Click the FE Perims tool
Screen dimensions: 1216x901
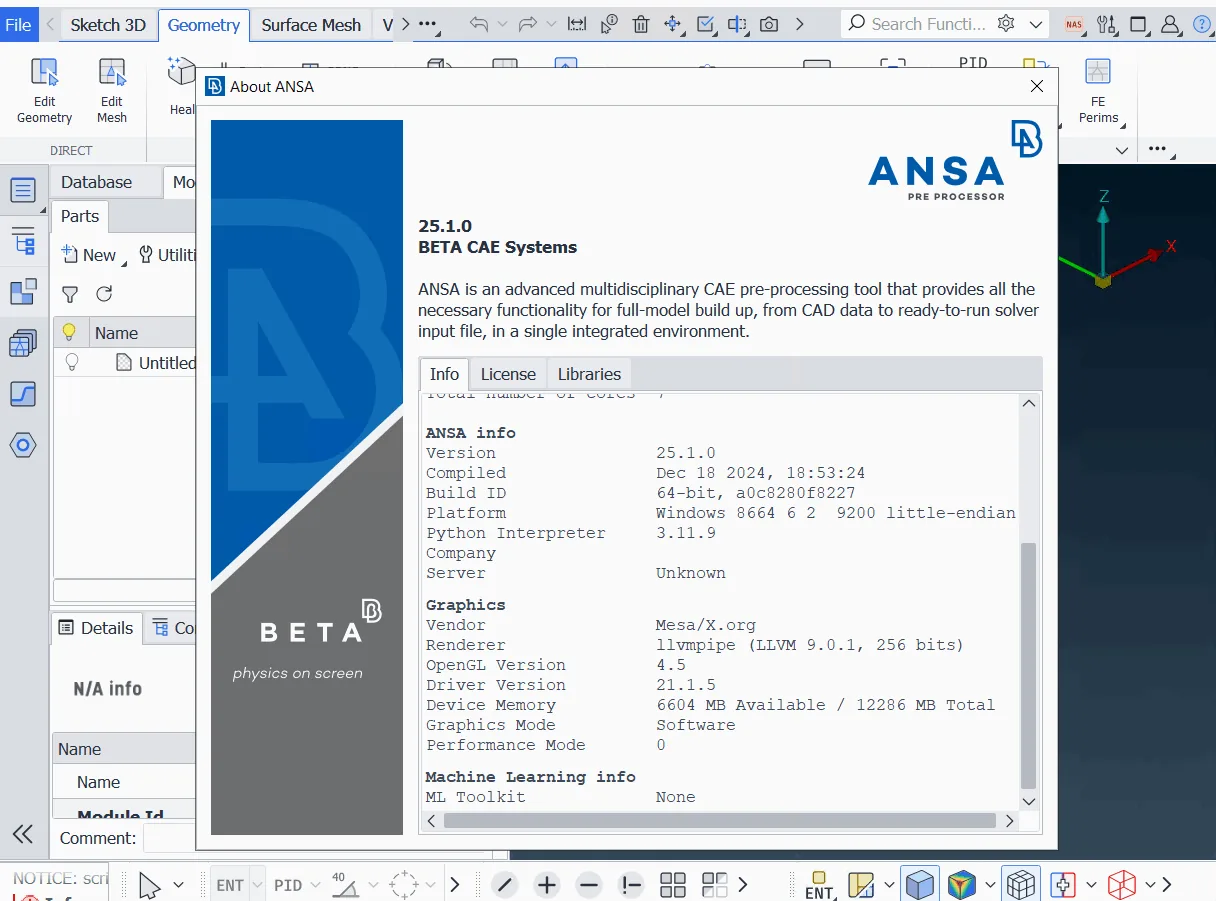(x=1098, y=91)
